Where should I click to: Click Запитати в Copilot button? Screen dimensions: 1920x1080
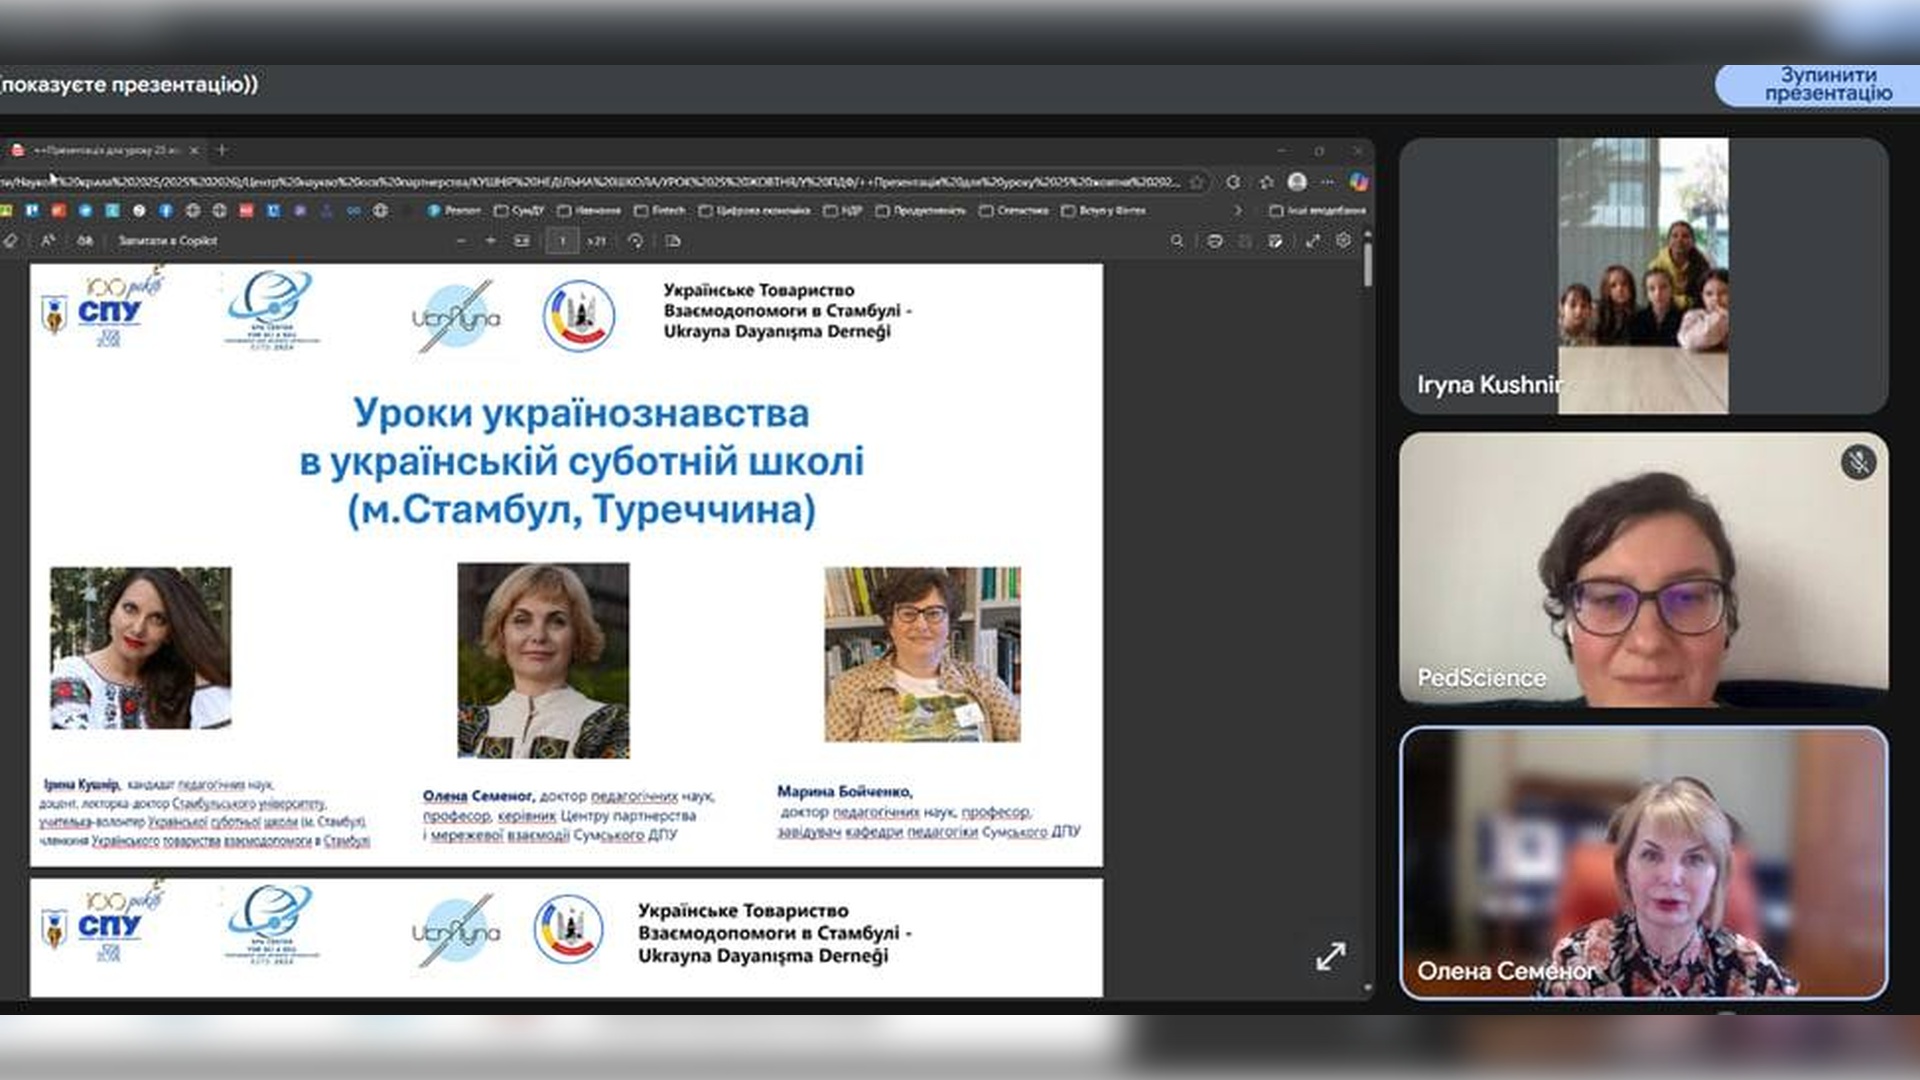(x=167, y=241)
